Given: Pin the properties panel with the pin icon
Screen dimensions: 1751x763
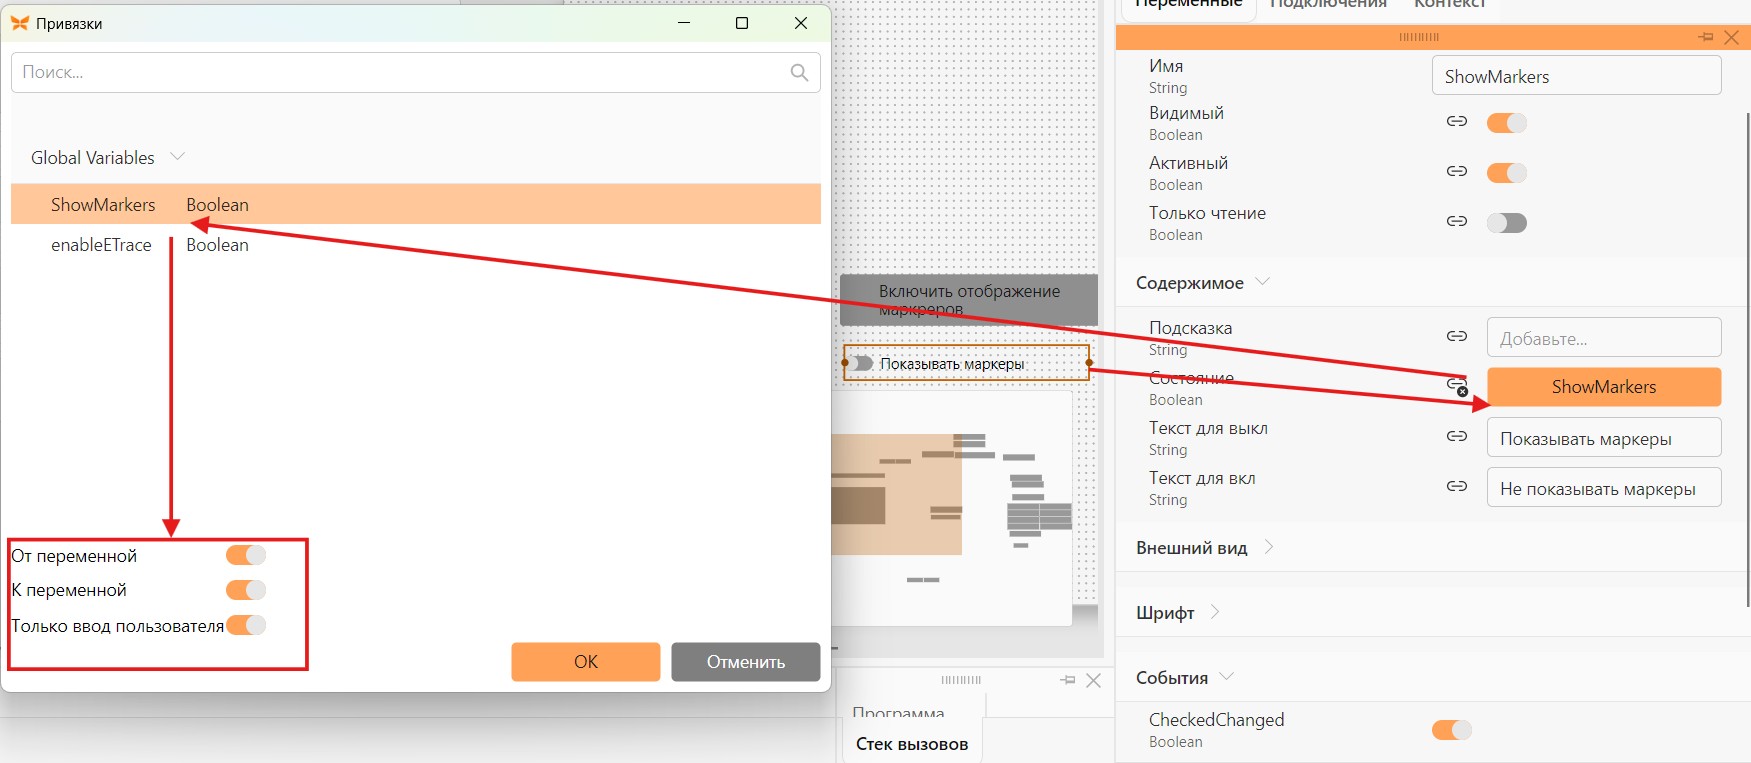Looking at the screenshot, I should (x=1706, y=37).
